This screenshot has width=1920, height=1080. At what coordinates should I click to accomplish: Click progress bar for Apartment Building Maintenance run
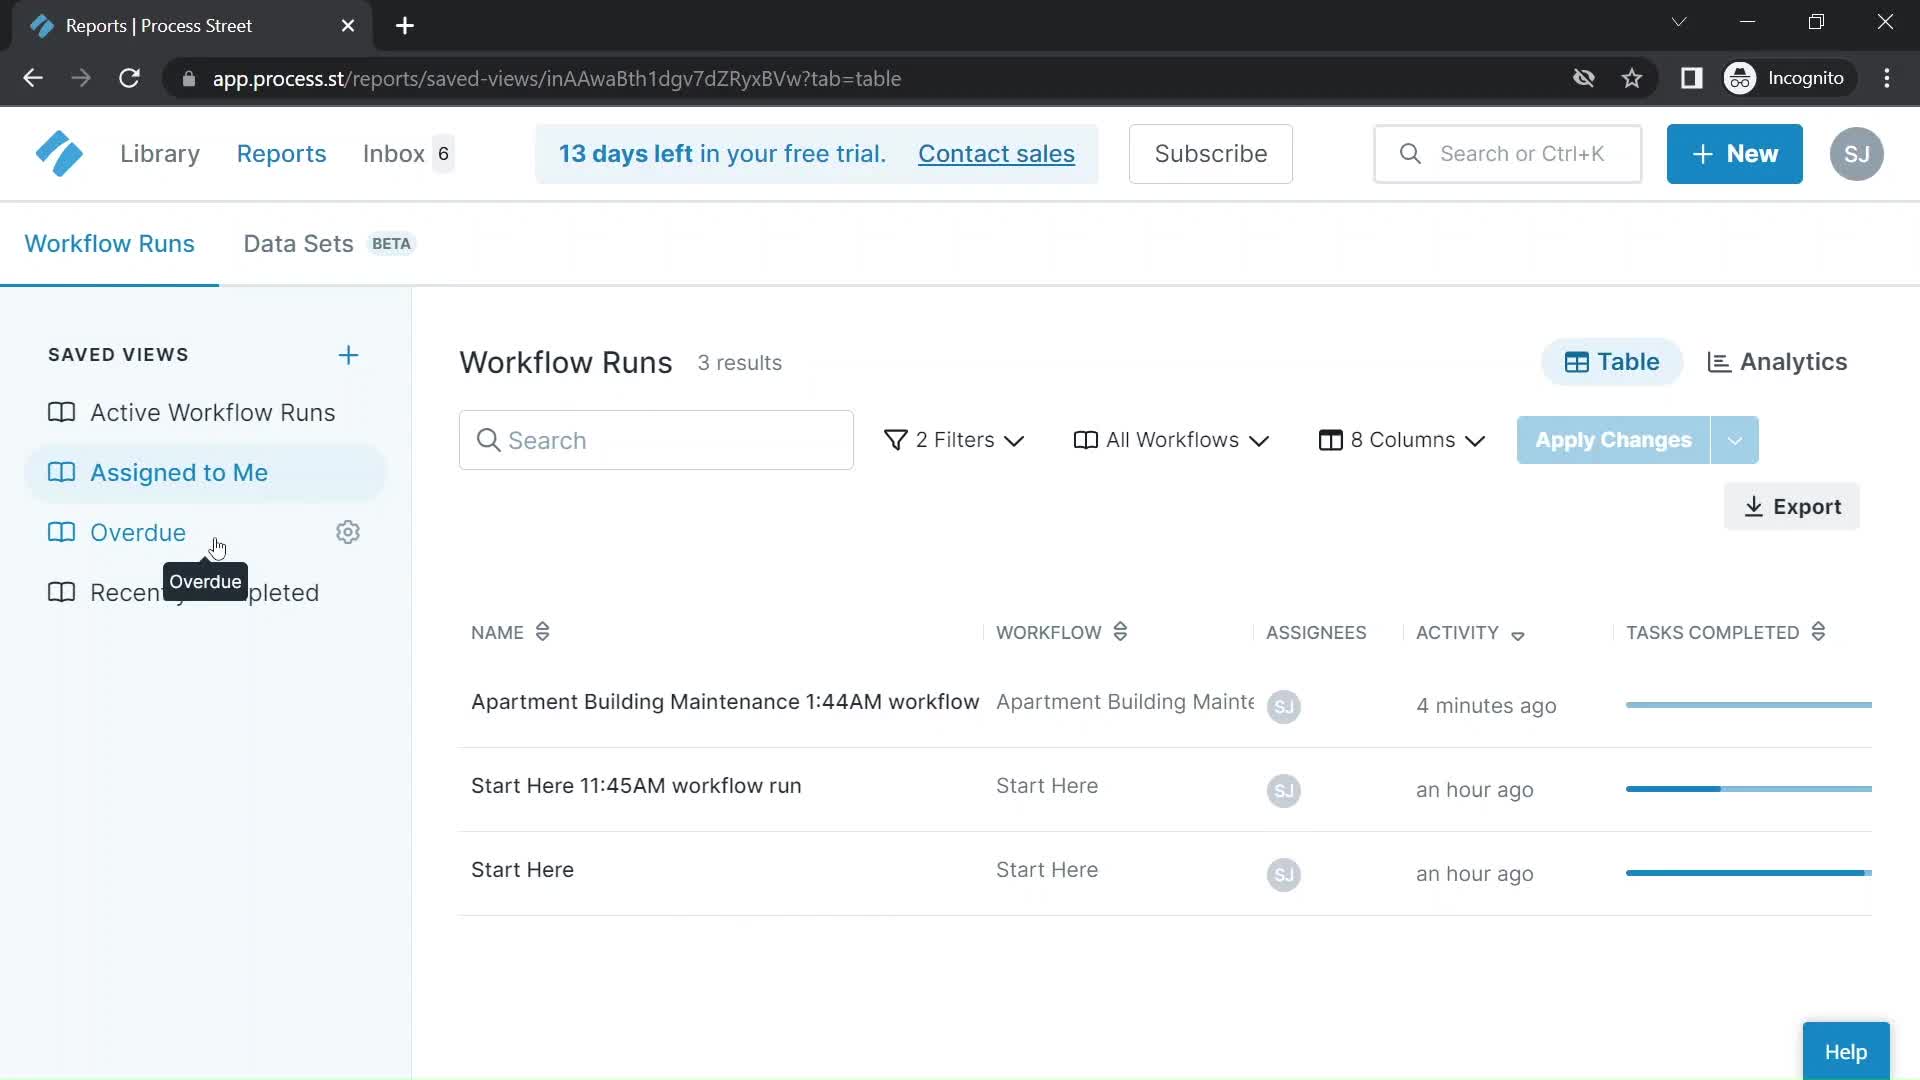click(x=1748, y=705)
